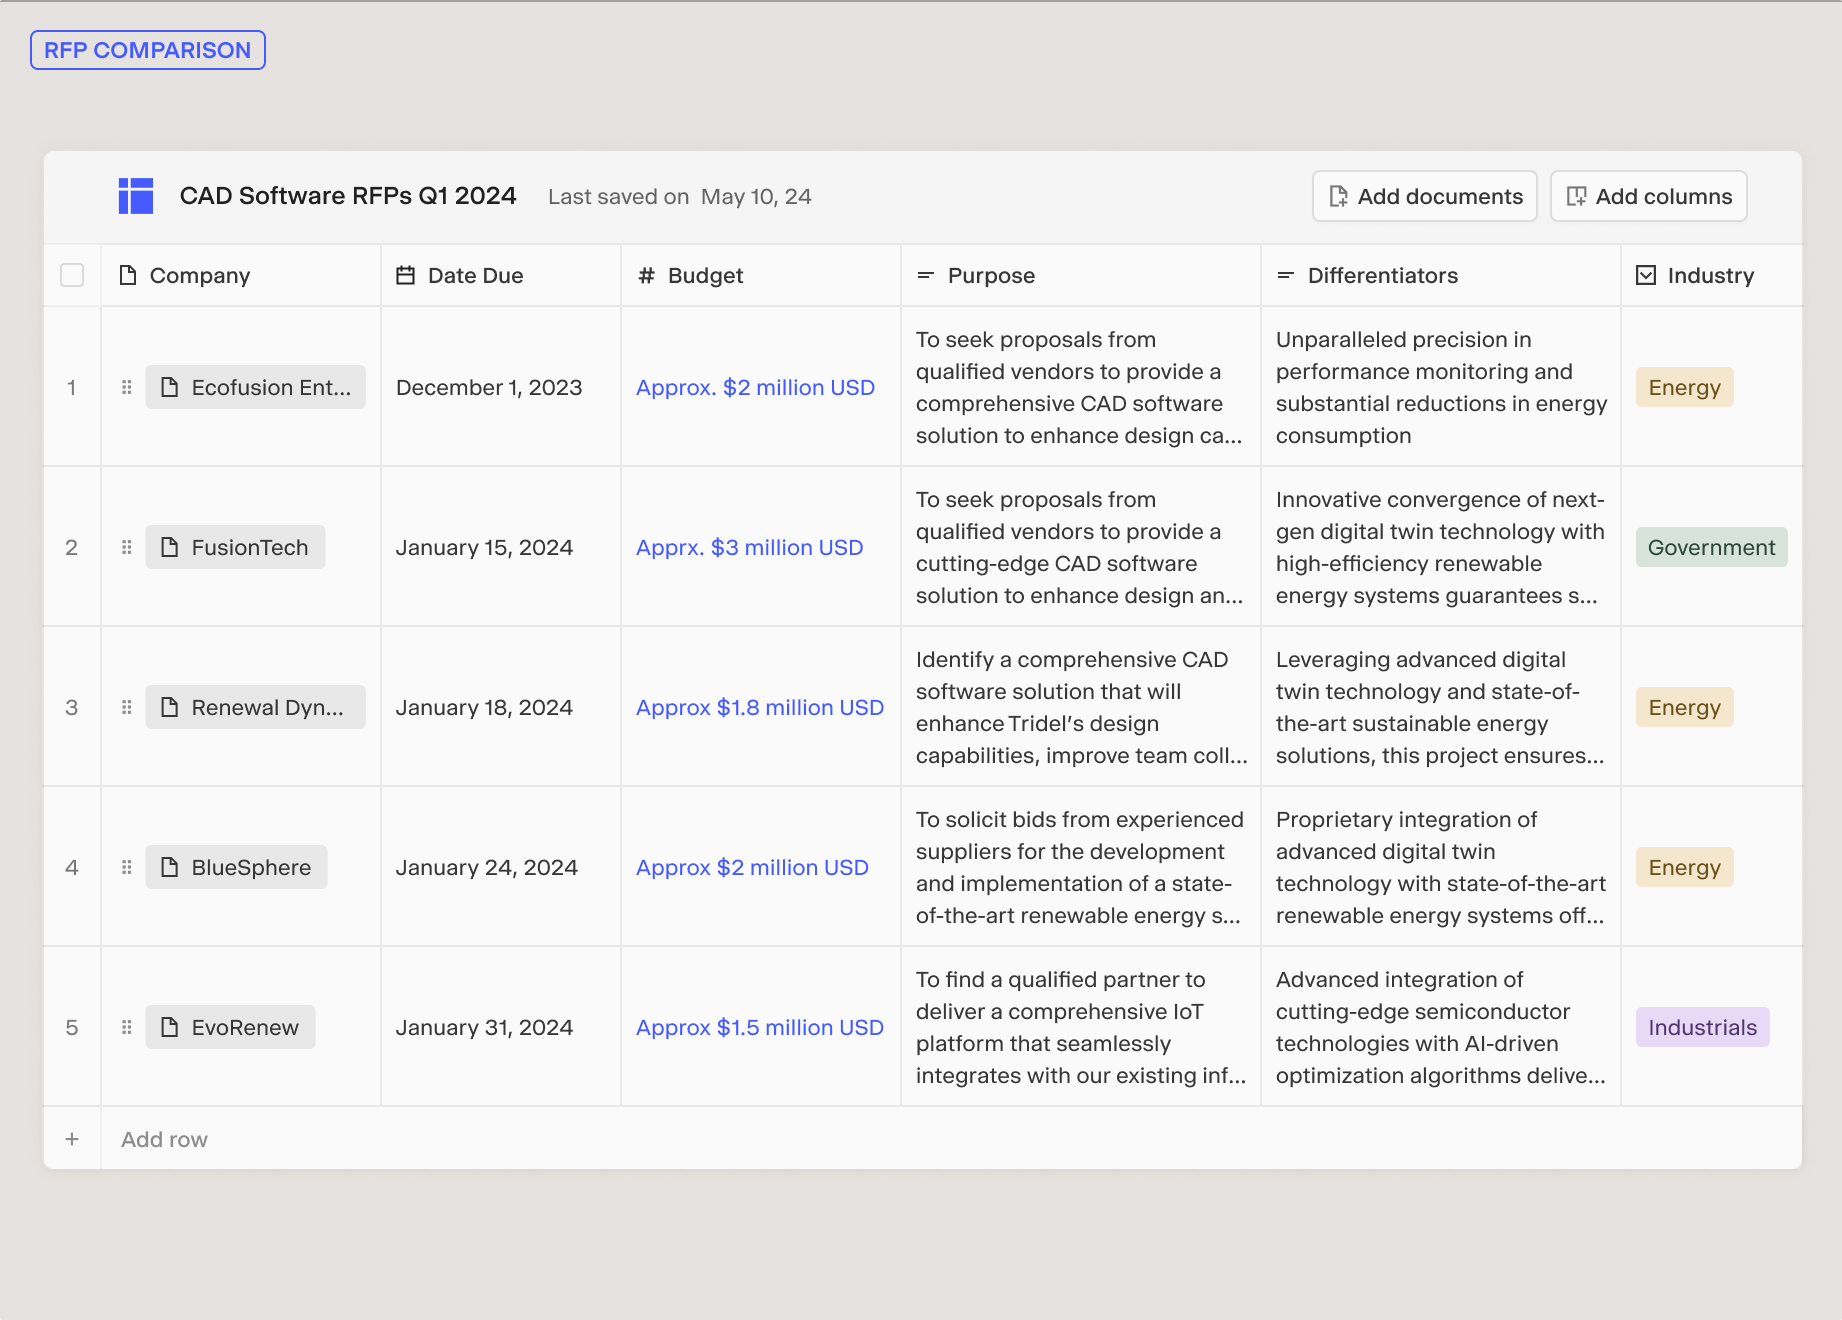Open the BlueSphere document chip

(237, 867)
